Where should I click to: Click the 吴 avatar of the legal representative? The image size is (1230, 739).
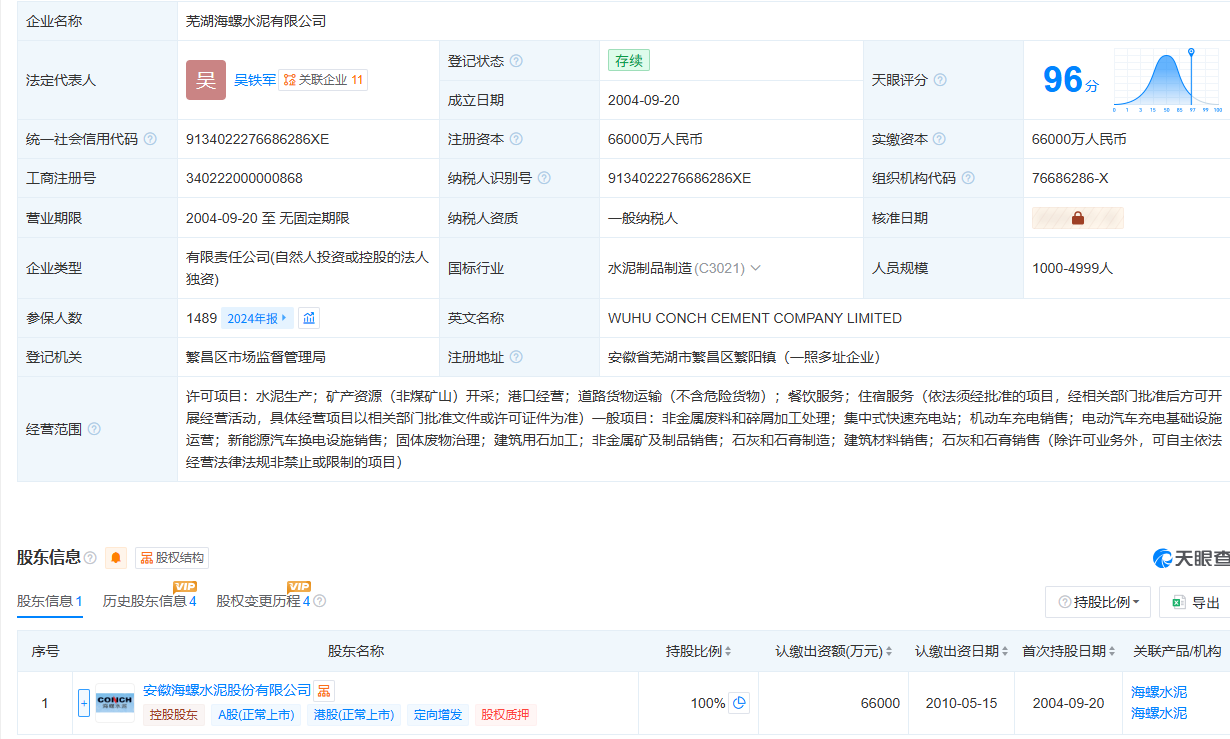pyautogui.click(x=206, y=80)
